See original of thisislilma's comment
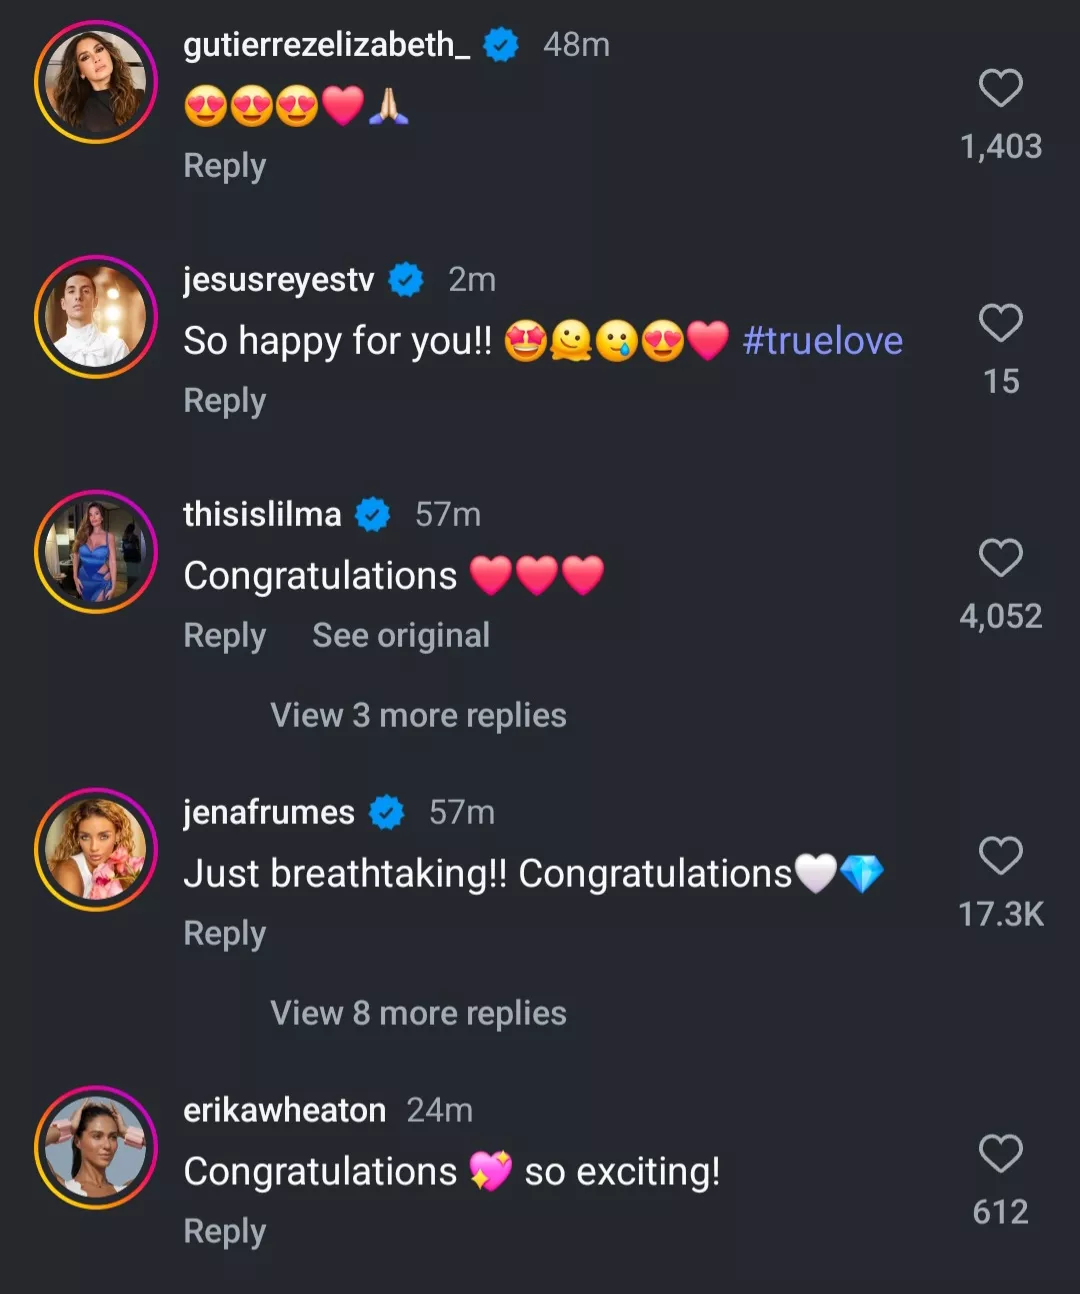Screen dimensions: 1080x1294 [x=401, y=636]
